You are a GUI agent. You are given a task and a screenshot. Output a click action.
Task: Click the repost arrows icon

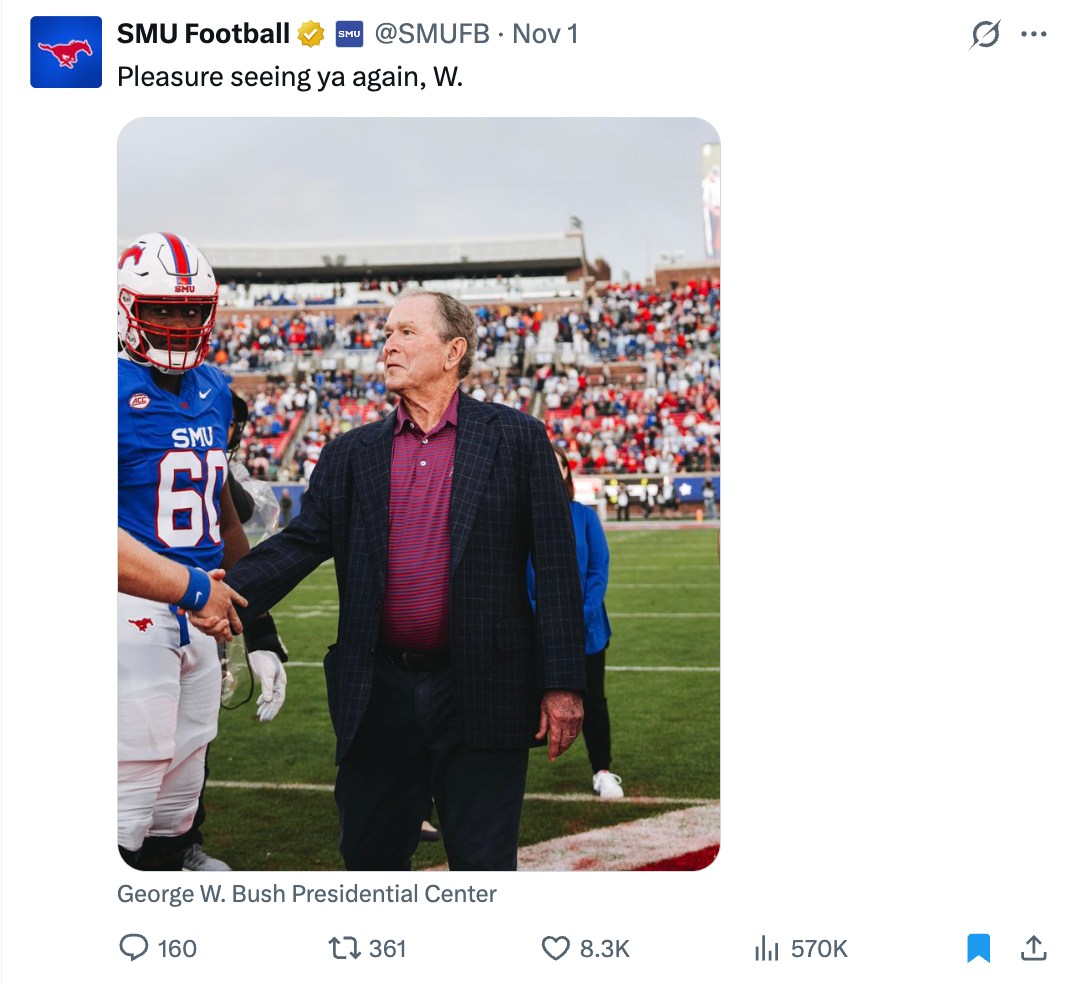345,948
